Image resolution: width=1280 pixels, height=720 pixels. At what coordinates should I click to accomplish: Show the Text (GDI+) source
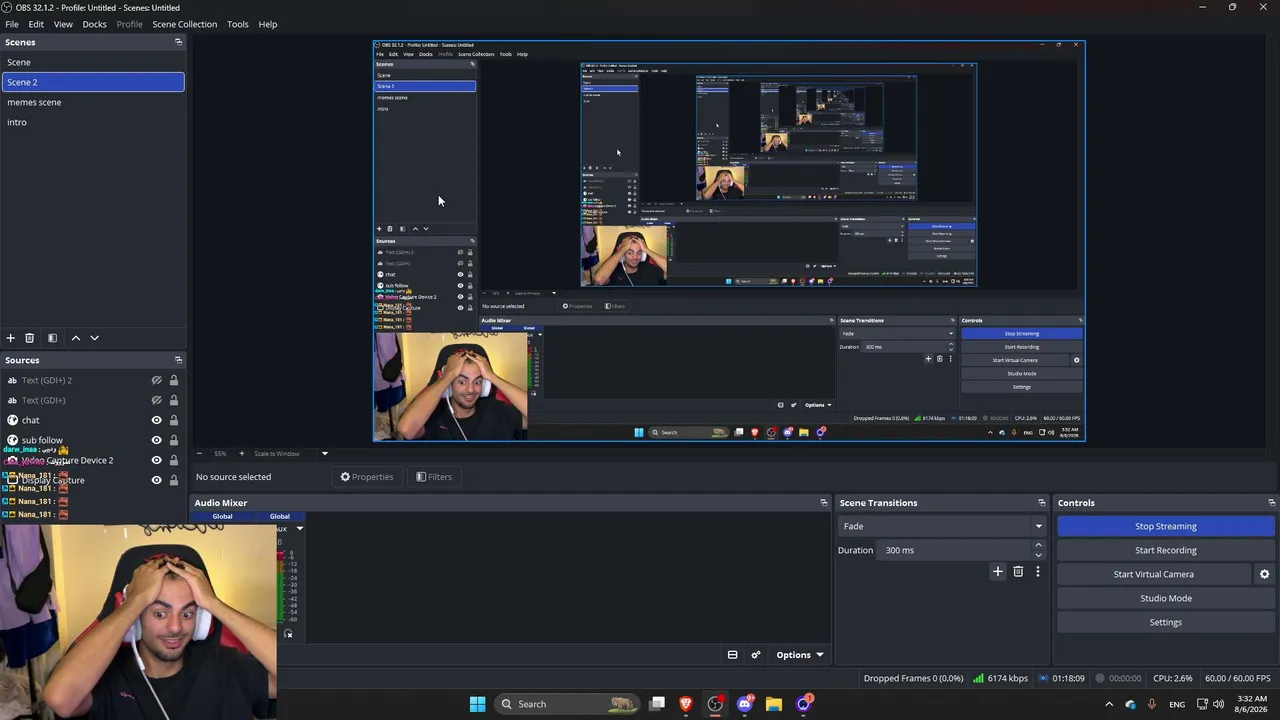coord(156,400)
